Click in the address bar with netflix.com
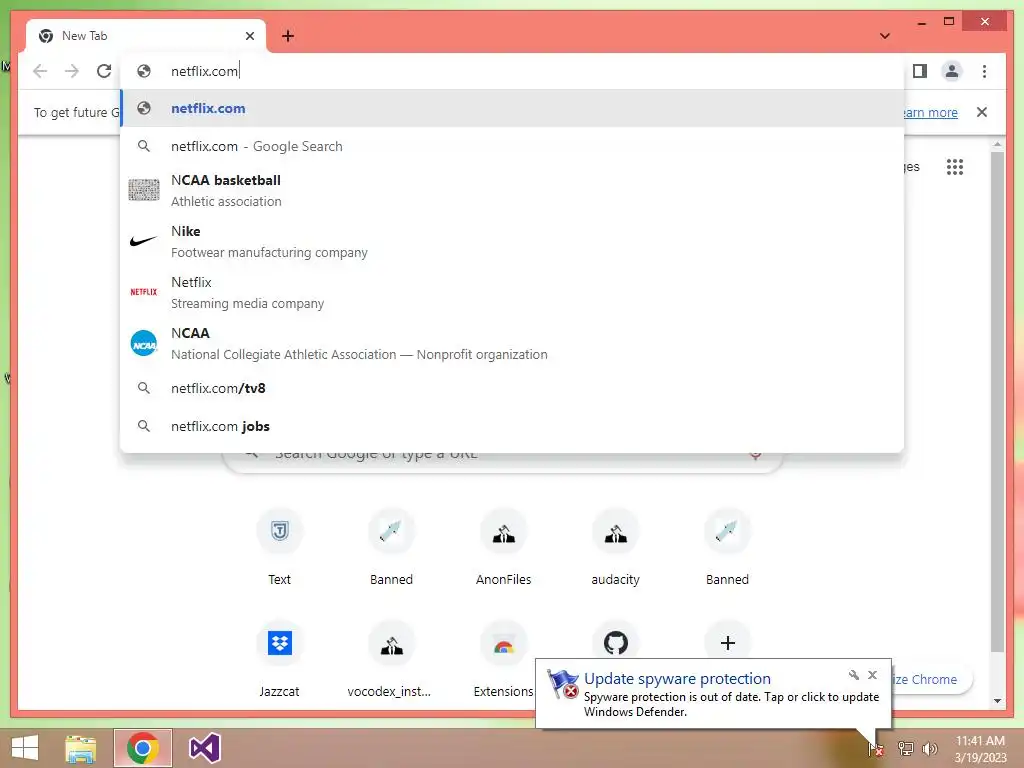 pyautogui.click(x=513, y=71)
